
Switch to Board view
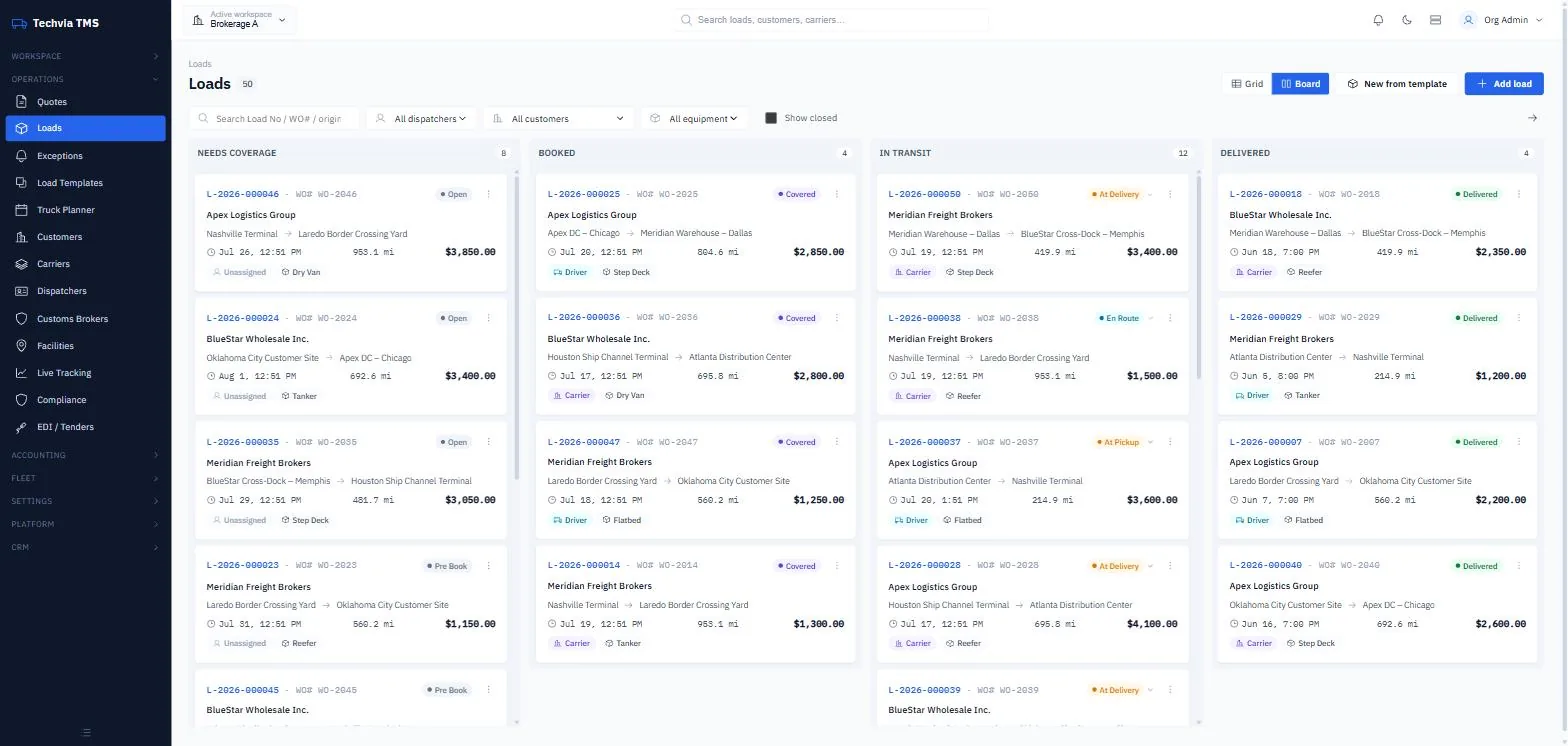click(x=1300, y=84)
